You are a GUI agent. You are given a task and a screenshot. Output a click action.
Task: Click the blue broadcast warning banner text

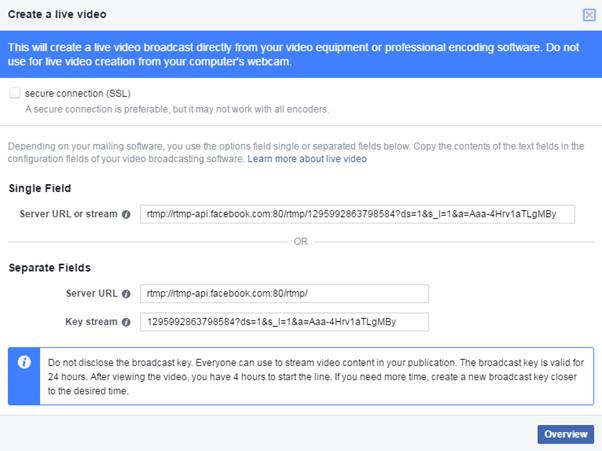click(293, 55)
